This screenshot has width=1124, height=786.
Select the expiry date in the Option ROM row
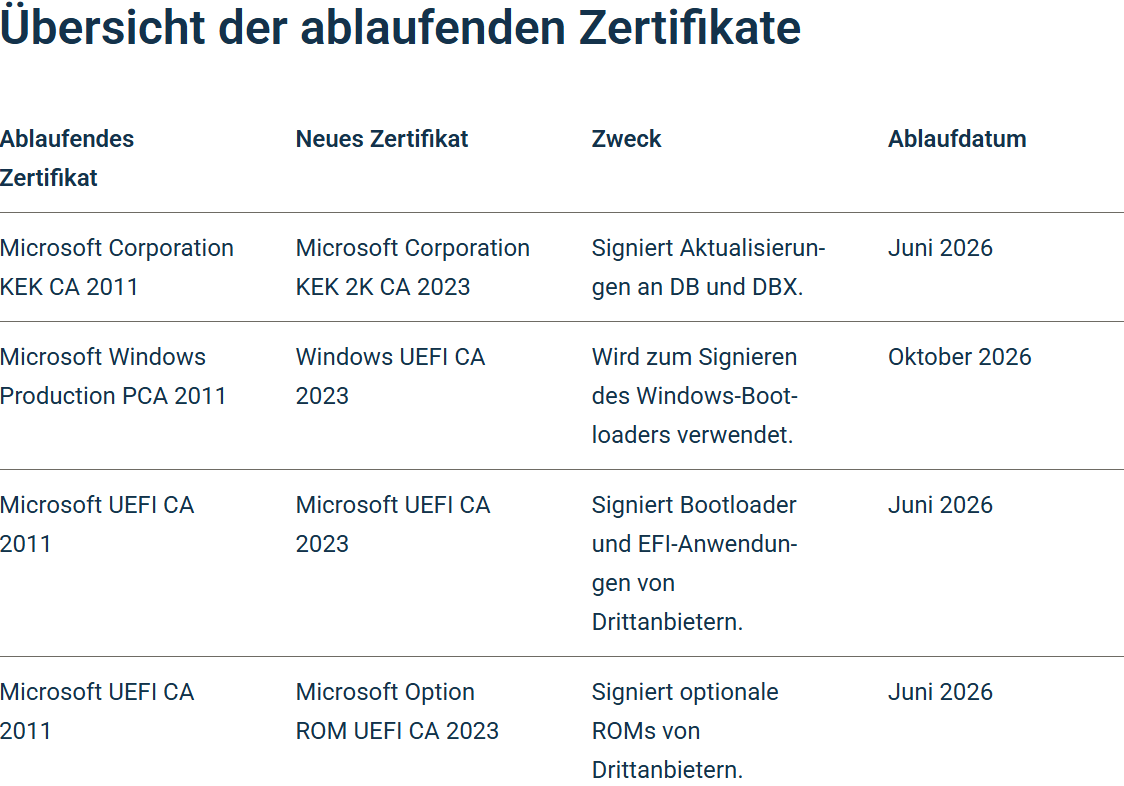(940, 692)
